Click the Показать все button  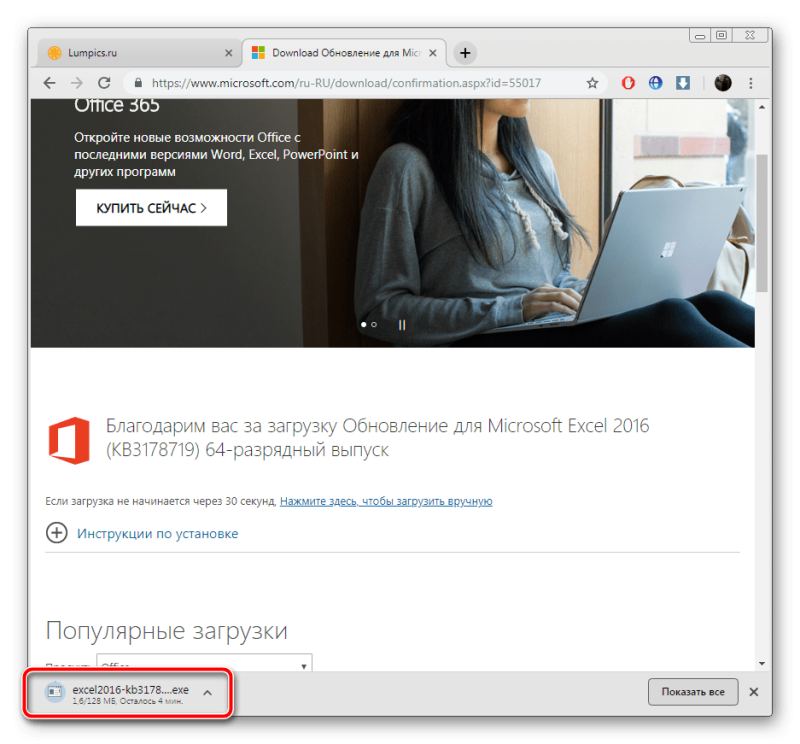(x=693, y=692)
